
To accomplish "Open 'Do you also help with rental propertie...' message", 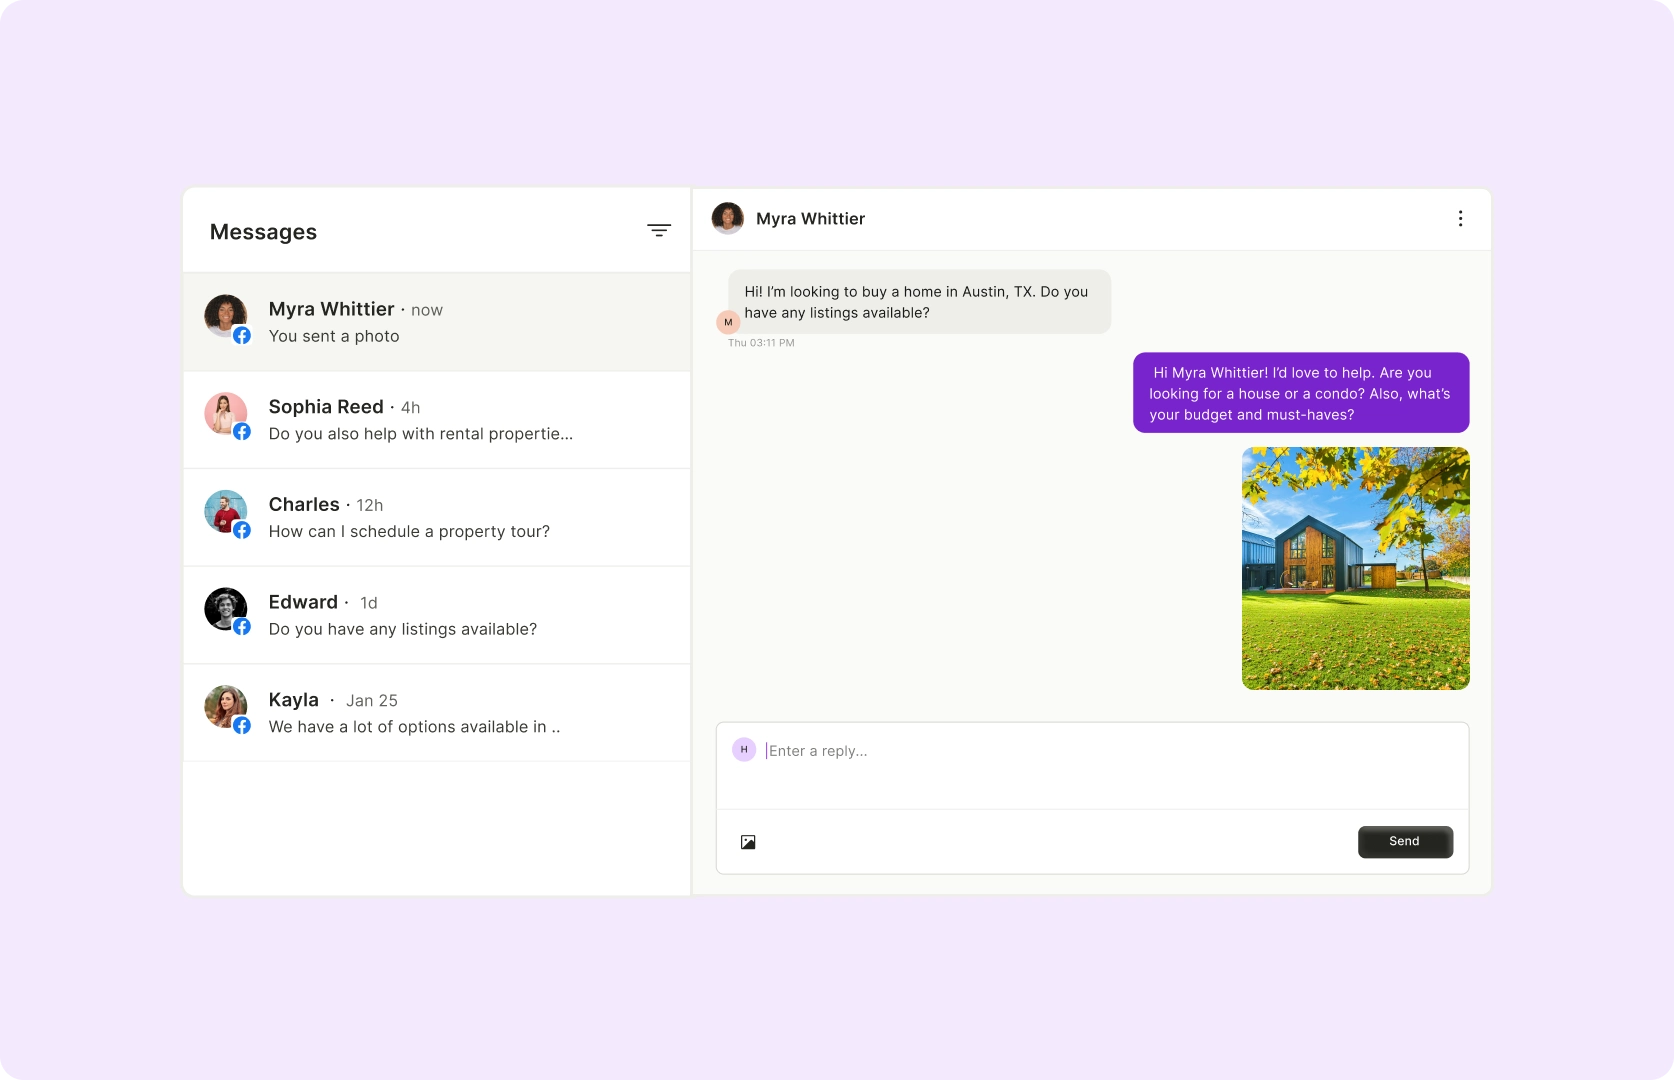I will pos(421,434).
